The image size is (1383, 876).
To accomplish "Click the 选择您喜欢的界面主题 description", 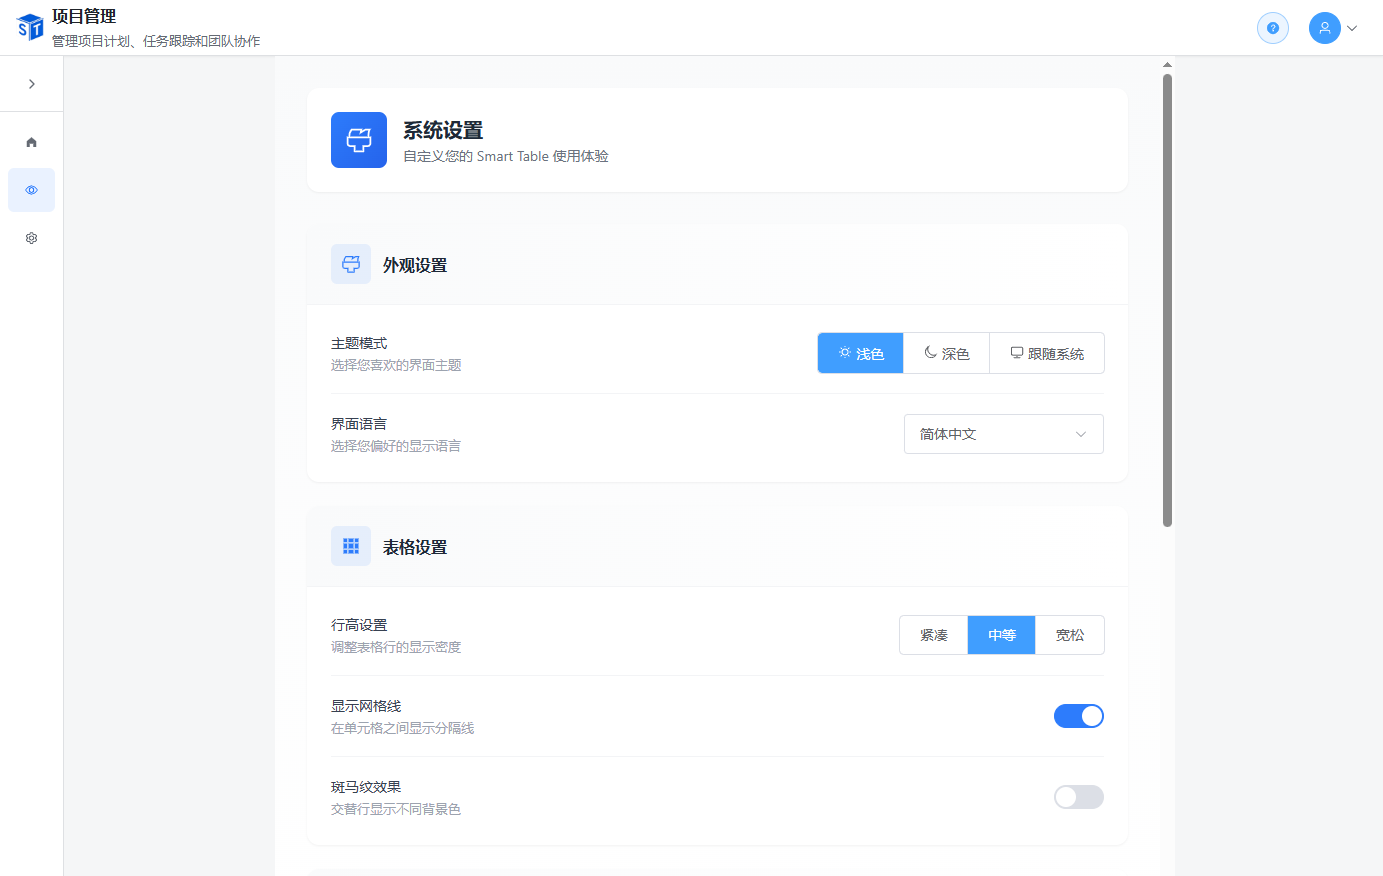I will (x=396, y=365).
